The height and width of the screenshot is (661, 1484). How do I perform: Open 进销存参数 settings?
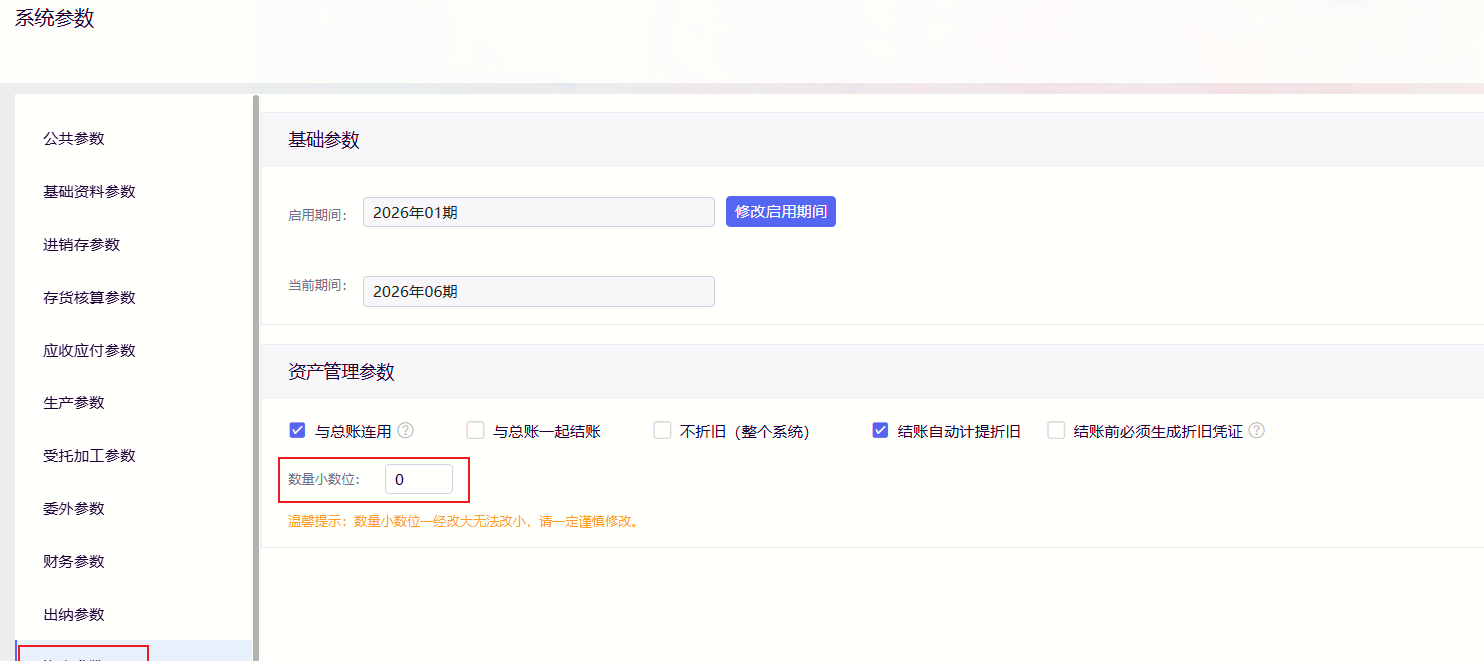click(x=82, y=245)
